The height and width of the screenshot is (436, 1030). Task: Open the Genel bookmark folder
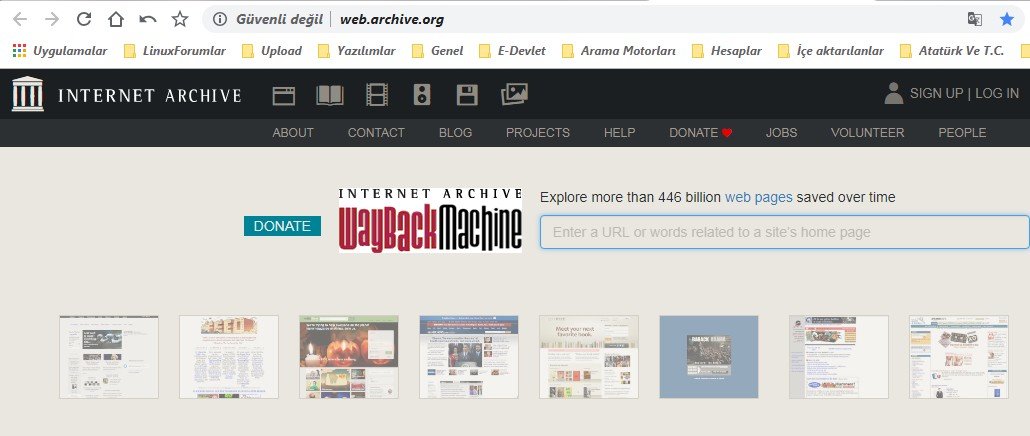point(437,51)
